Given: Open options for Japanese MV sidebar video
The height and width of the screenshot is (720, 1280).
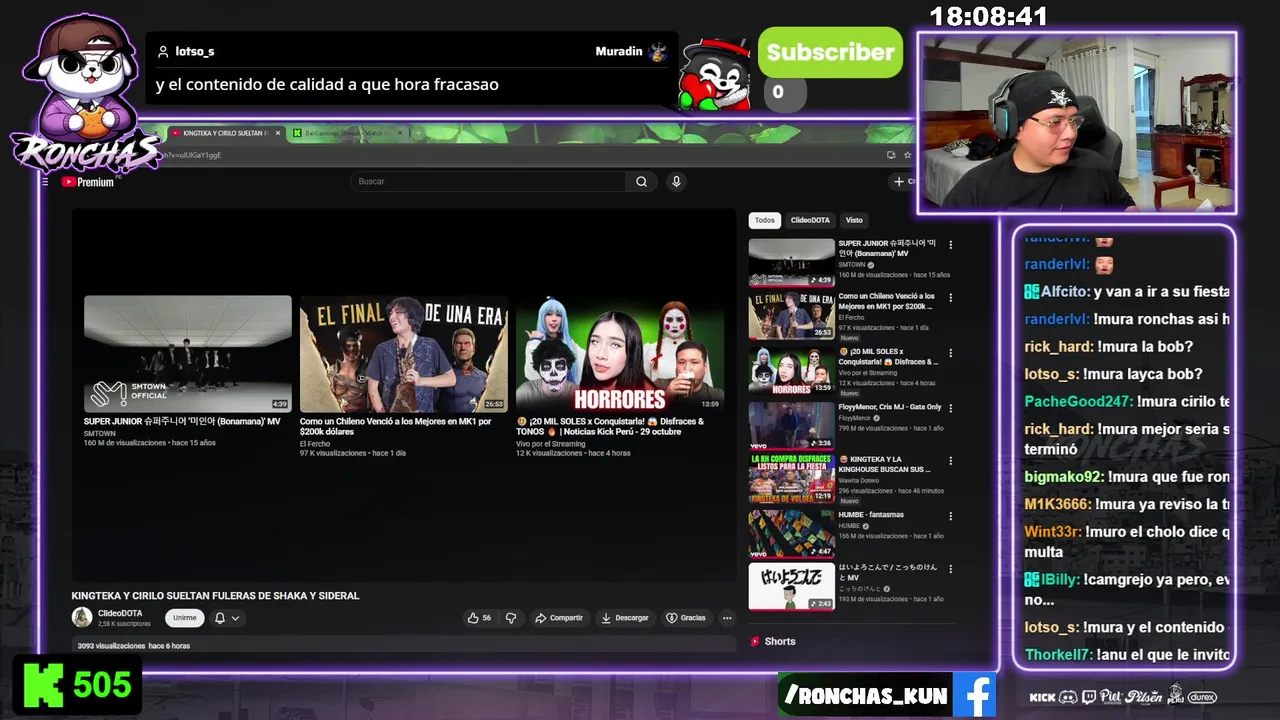Looking at the screenshot, I should pyautogui.click(x=950, y=569).
